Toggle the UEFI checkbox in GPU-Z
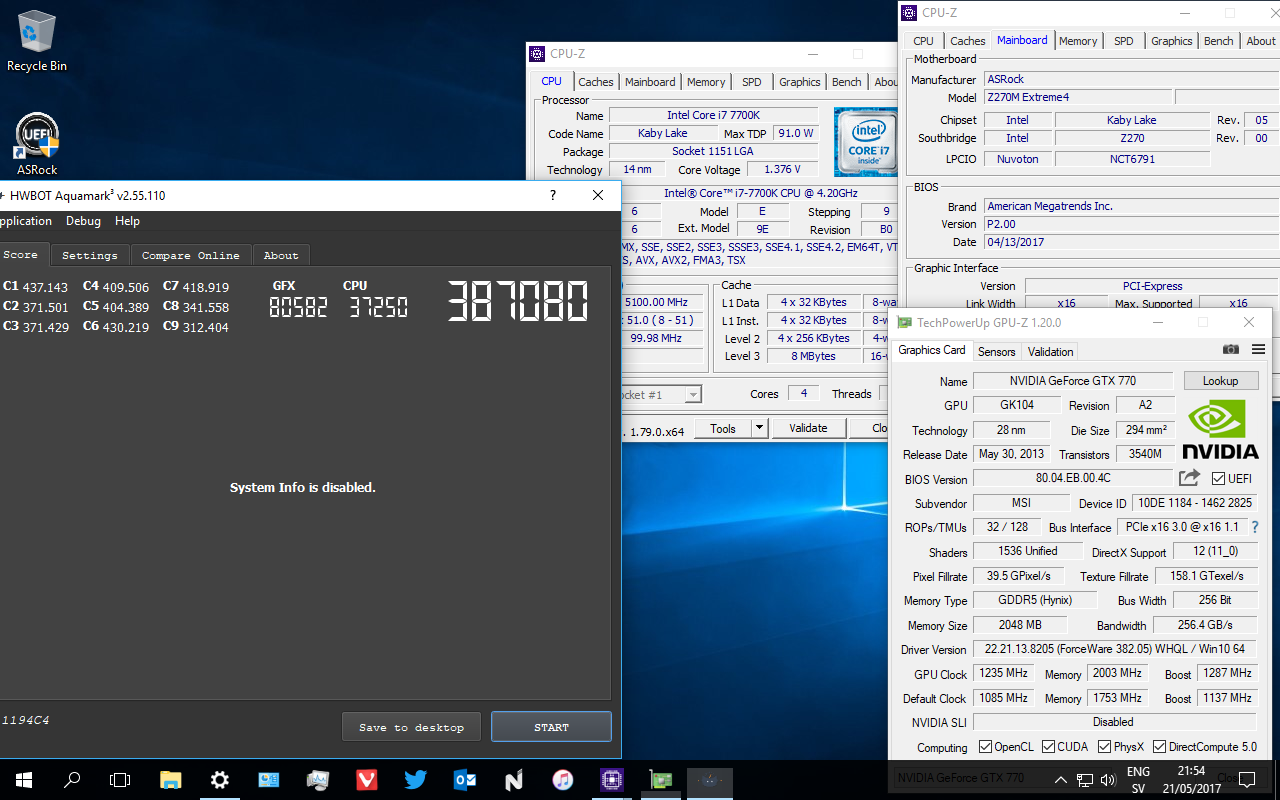The height and width of the screenshot is (800, 1280). pos(1218,478)
